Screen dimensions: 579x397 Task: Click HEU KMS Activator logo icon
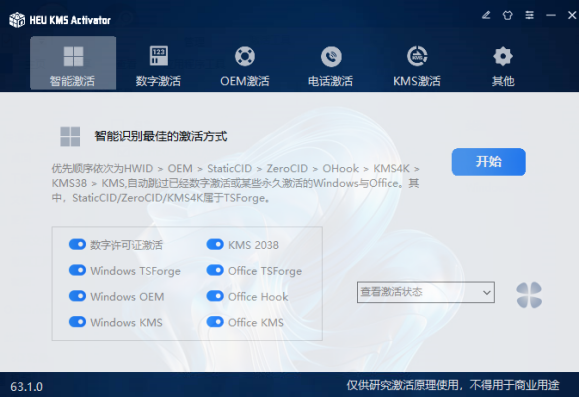point(17,20)
